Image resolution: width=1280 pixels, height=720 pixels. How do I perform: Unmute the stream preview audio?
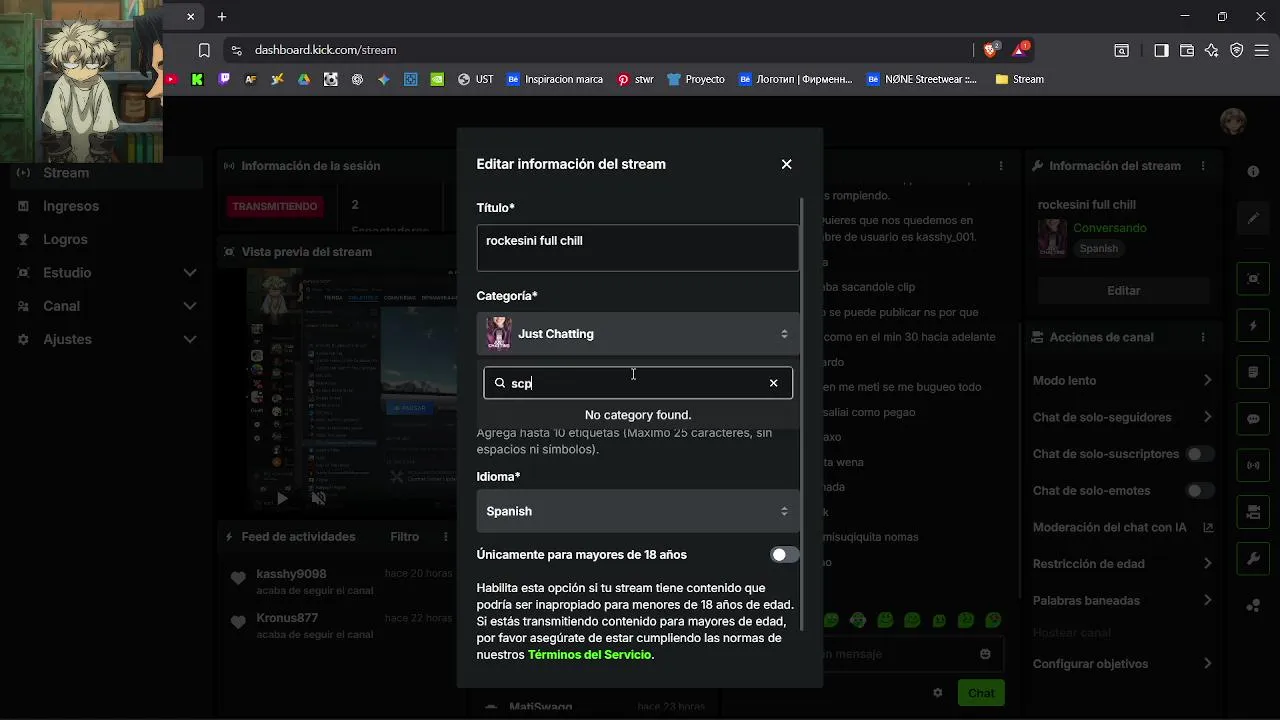click(x=318, y=498)
